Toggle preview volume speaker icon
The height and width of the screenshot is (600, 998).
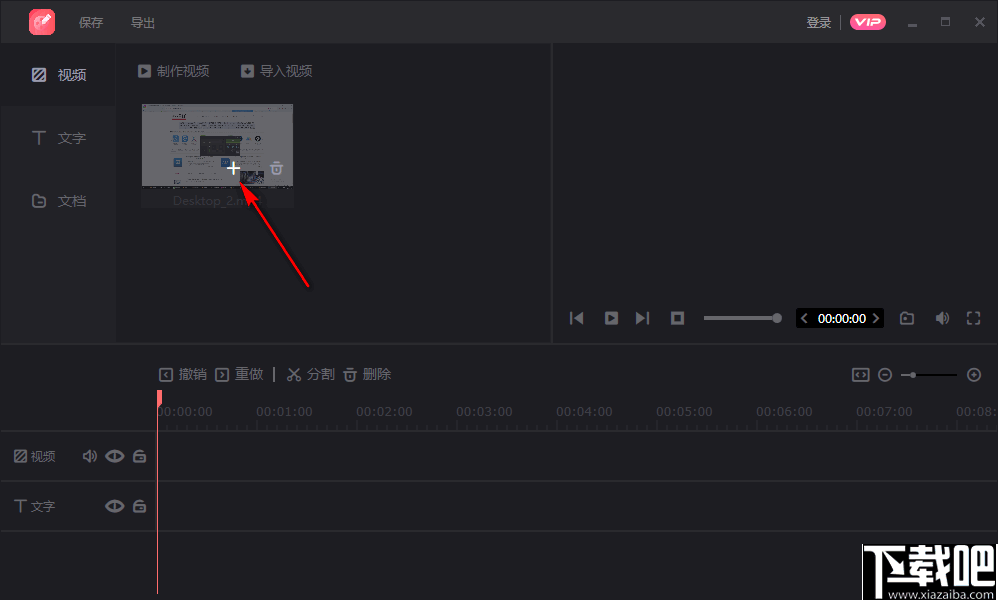coord(942,318)
